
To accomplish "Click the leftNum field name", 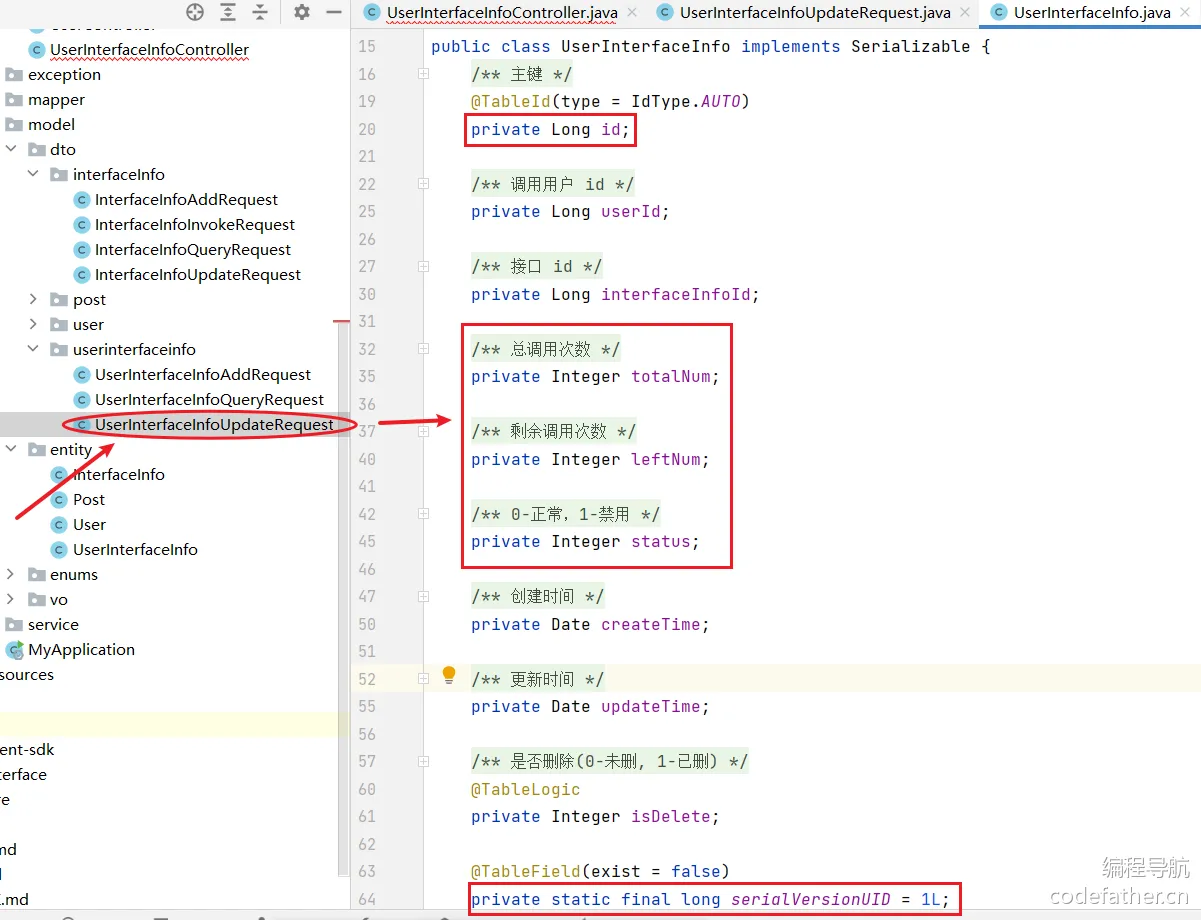I will click(666, 459).
